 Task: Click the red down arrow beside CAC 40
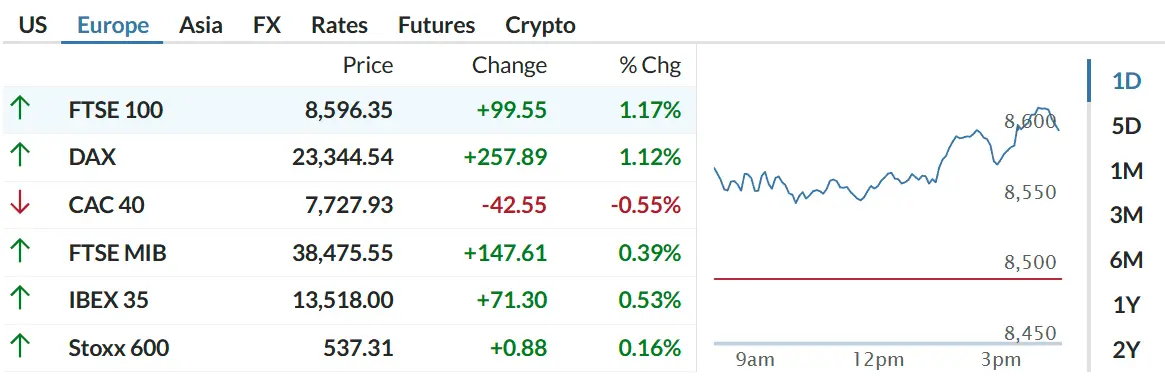coord(19,205)
